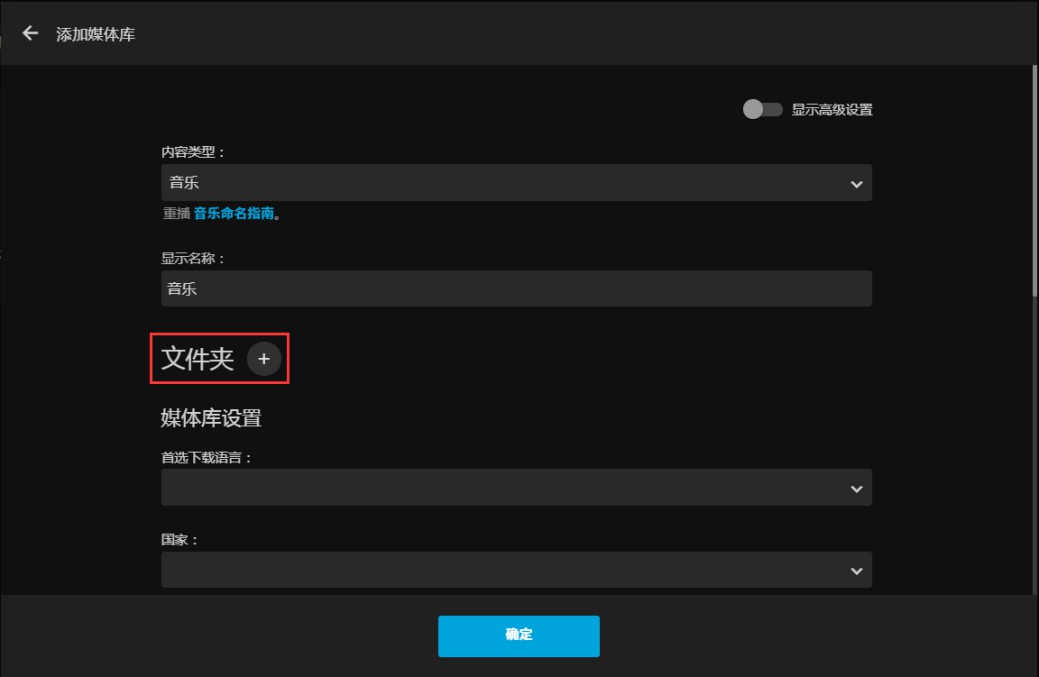Screen dimensions: 1039x677
Task: Go back using the arrow beside 添加媒体库
Action: click(30, 33)
